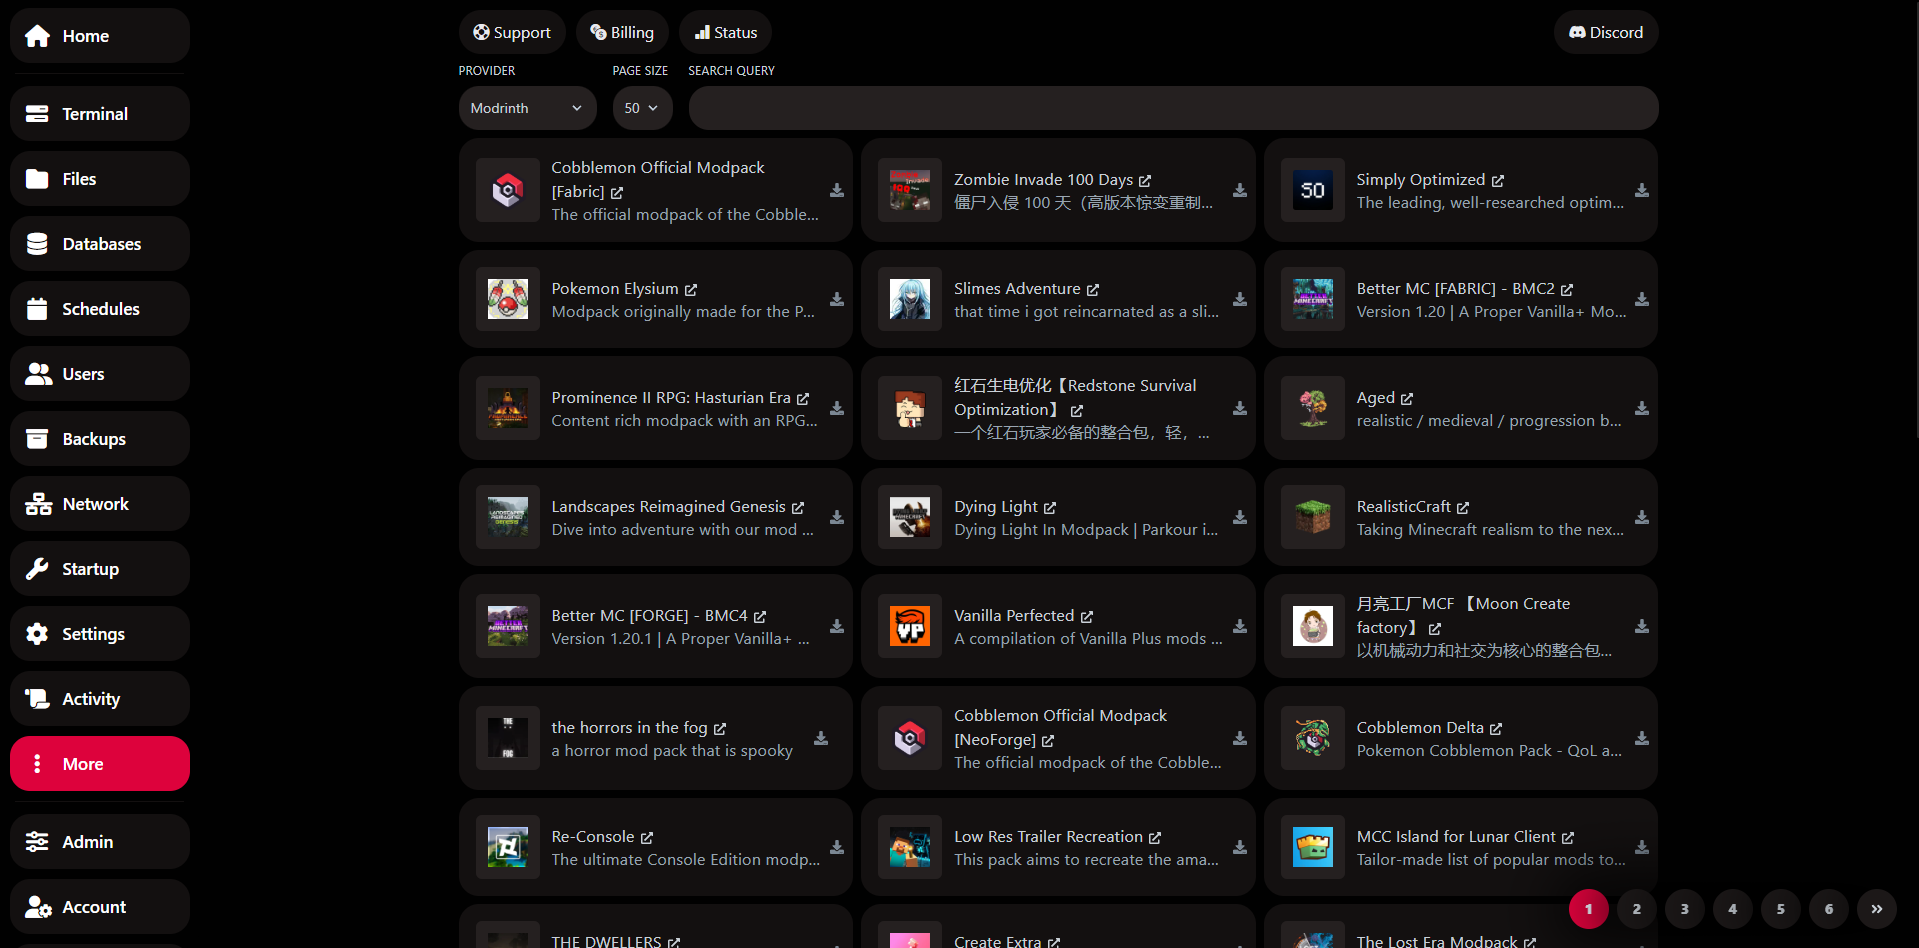
Task: Click the Status button
Action: click(x=726, y=32)
